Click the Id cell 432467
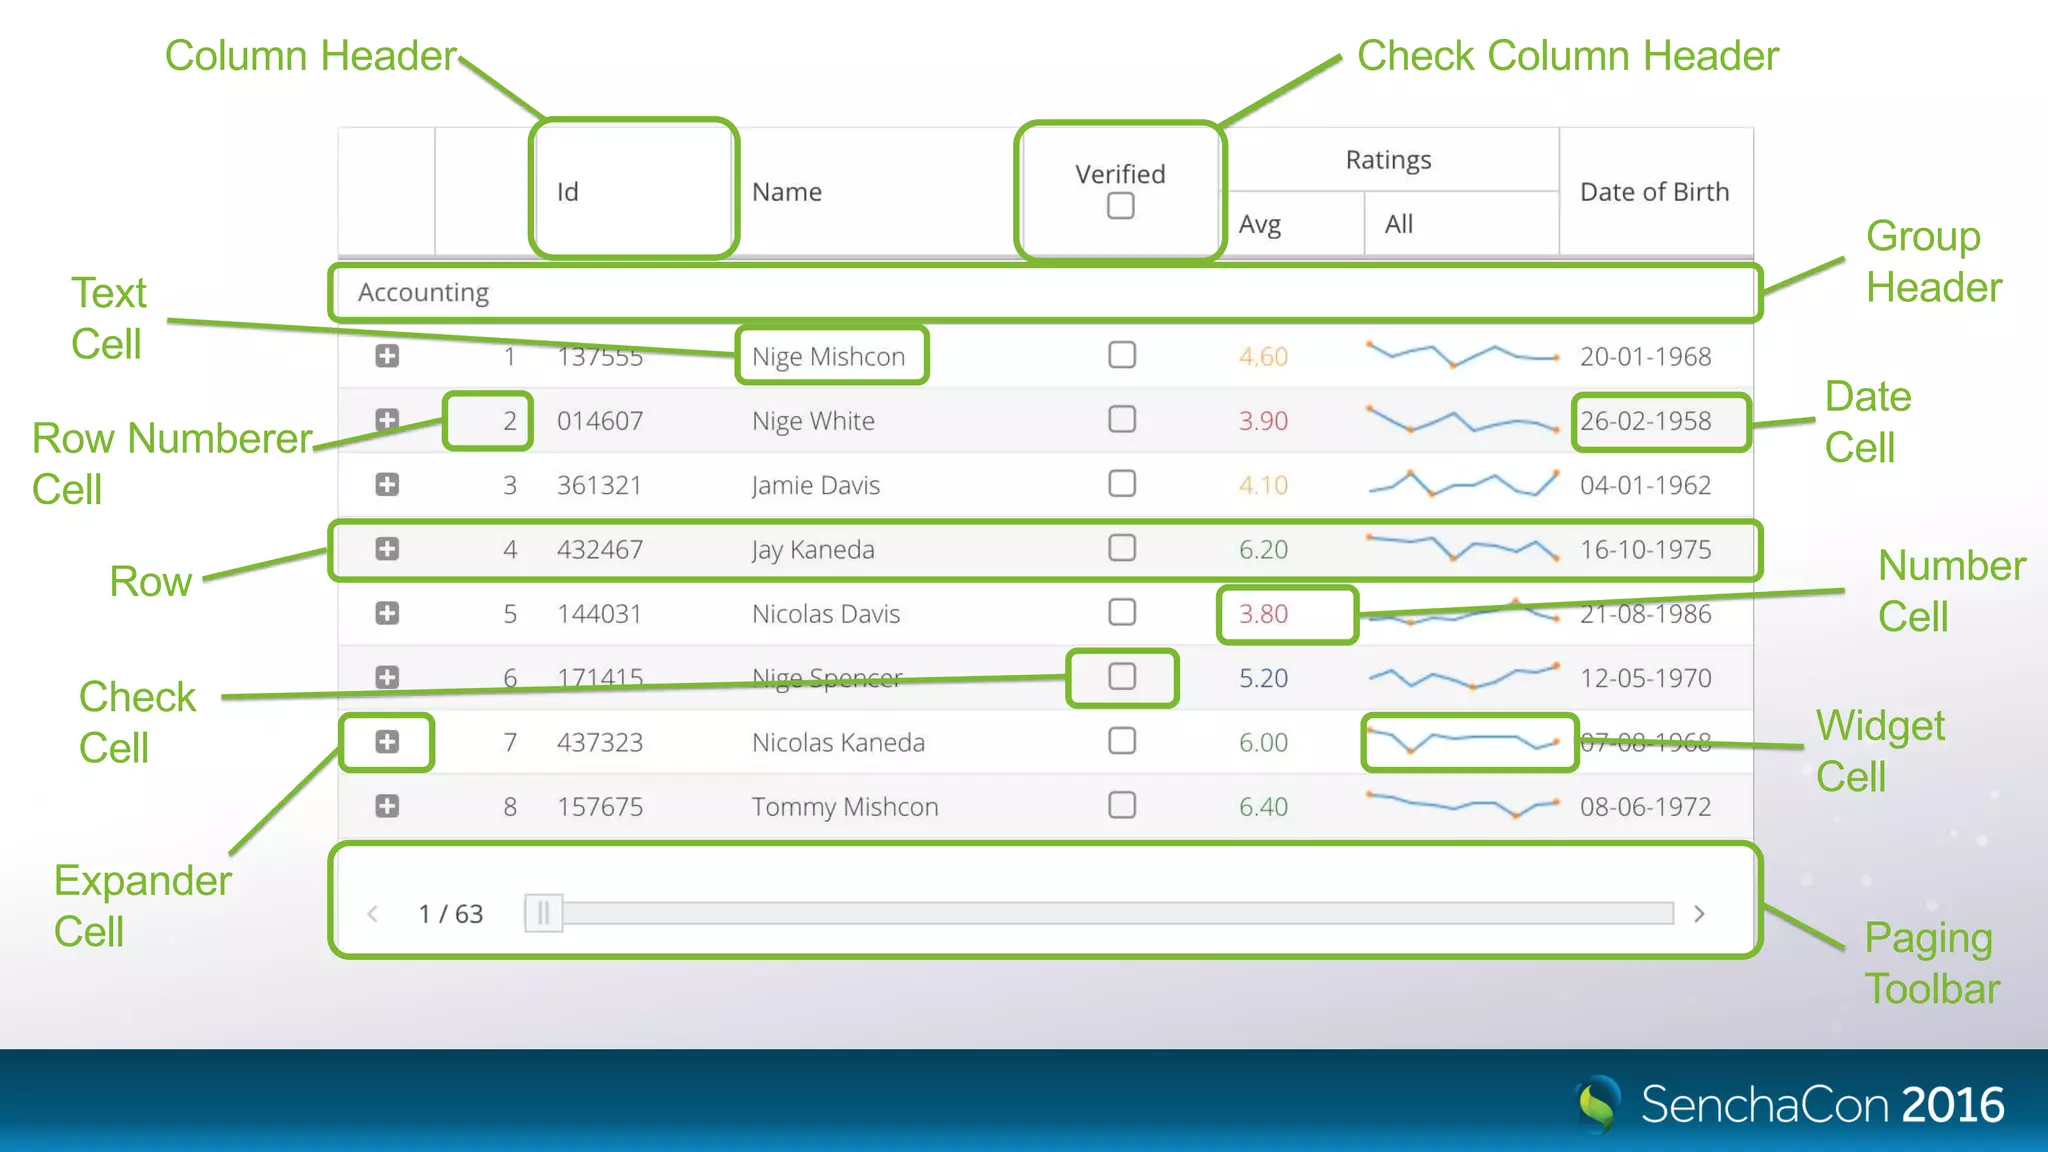Image resolution: width=2048 pixels, height=1152 pixels. click(600, 549)
